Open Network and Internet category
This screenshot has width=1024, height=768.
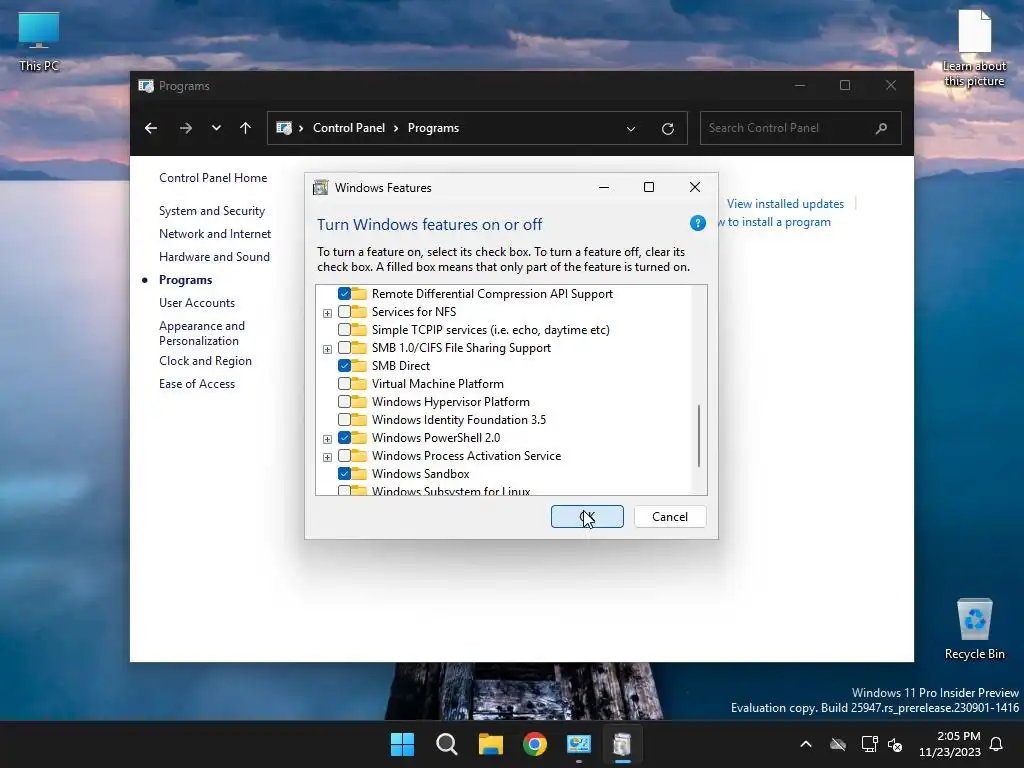(x=215, y=234)
